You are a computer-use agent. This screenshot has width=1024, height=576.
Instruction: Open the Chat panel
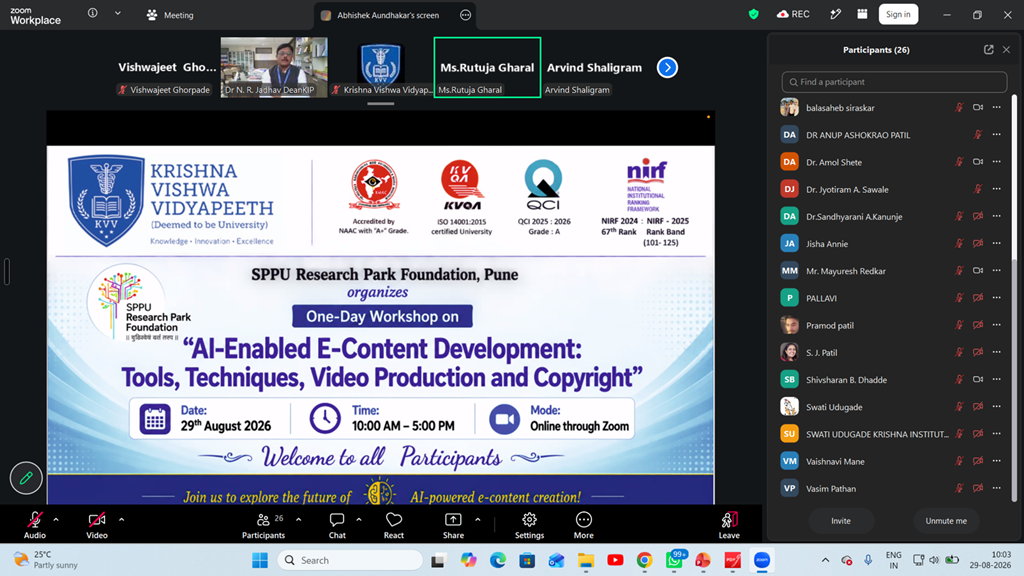tap(337, 525)
